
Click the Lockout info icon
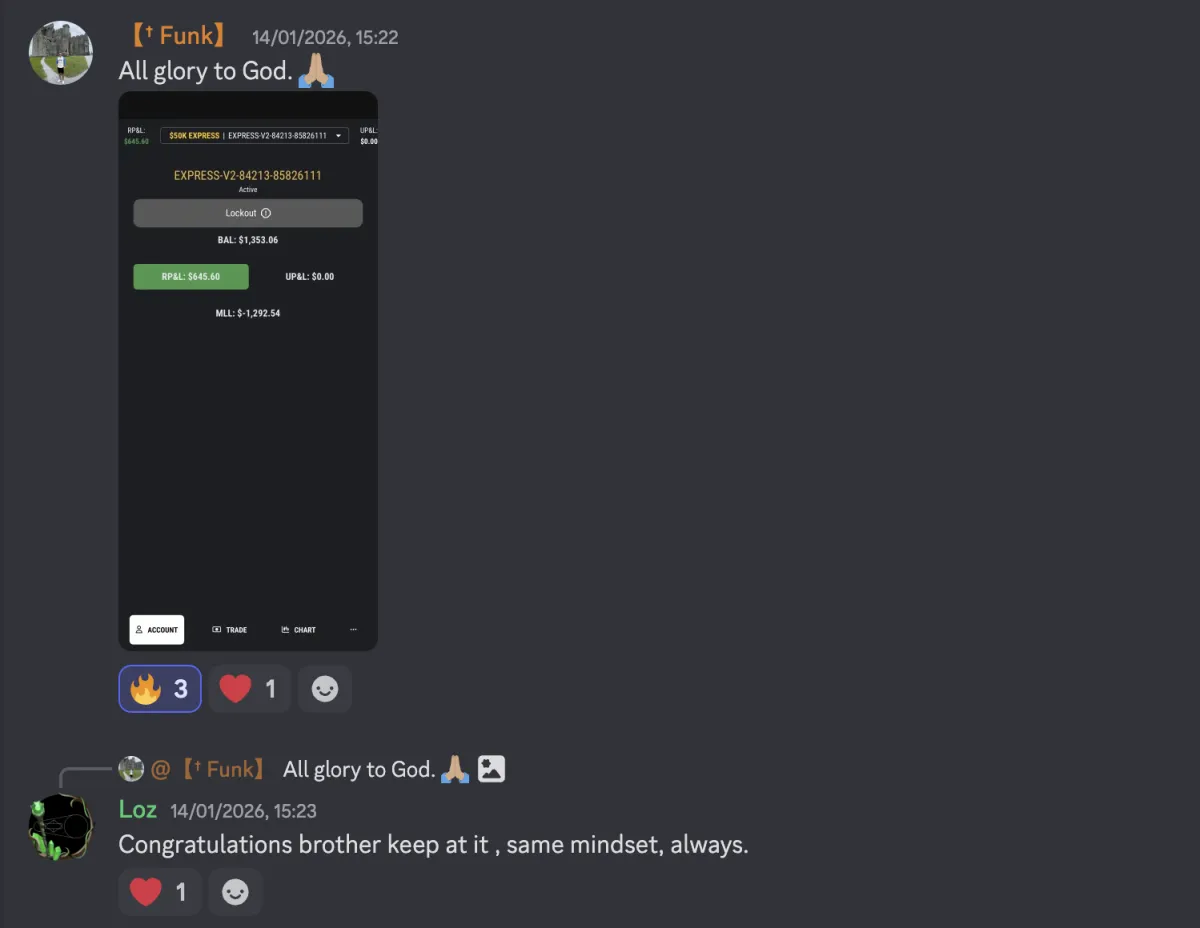[x=266, y=213]
